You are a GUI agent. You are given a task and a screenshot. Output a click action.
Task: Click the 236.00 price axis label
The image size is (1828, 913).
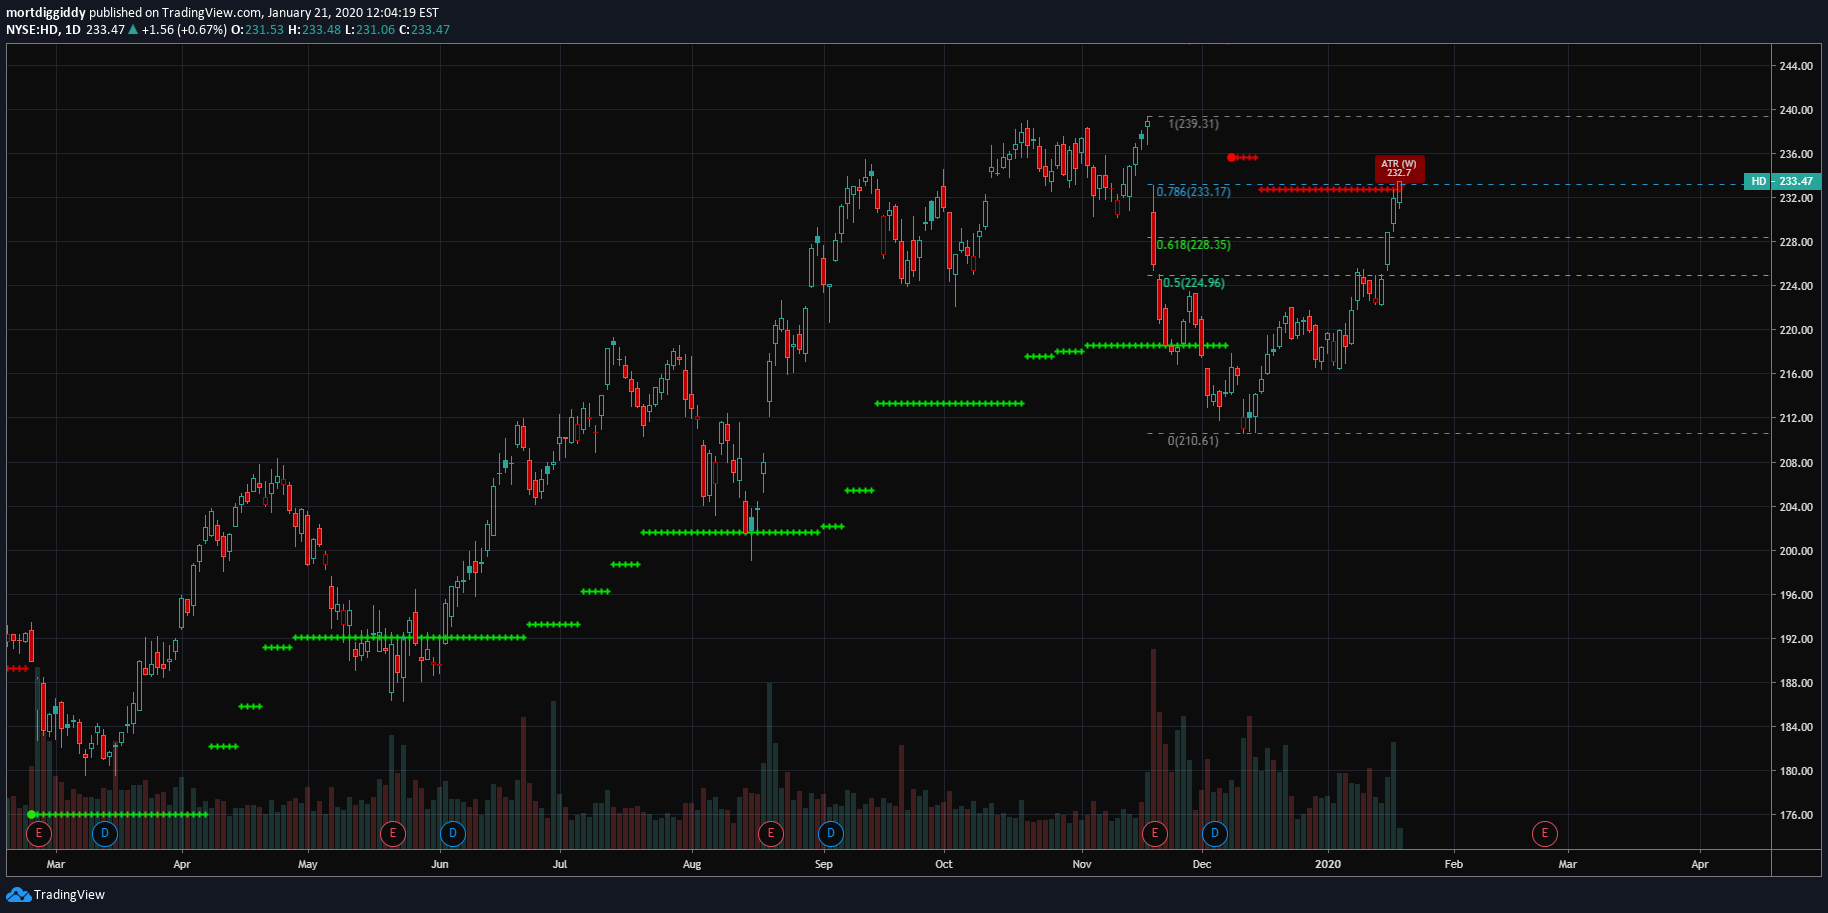(1796, 154)
